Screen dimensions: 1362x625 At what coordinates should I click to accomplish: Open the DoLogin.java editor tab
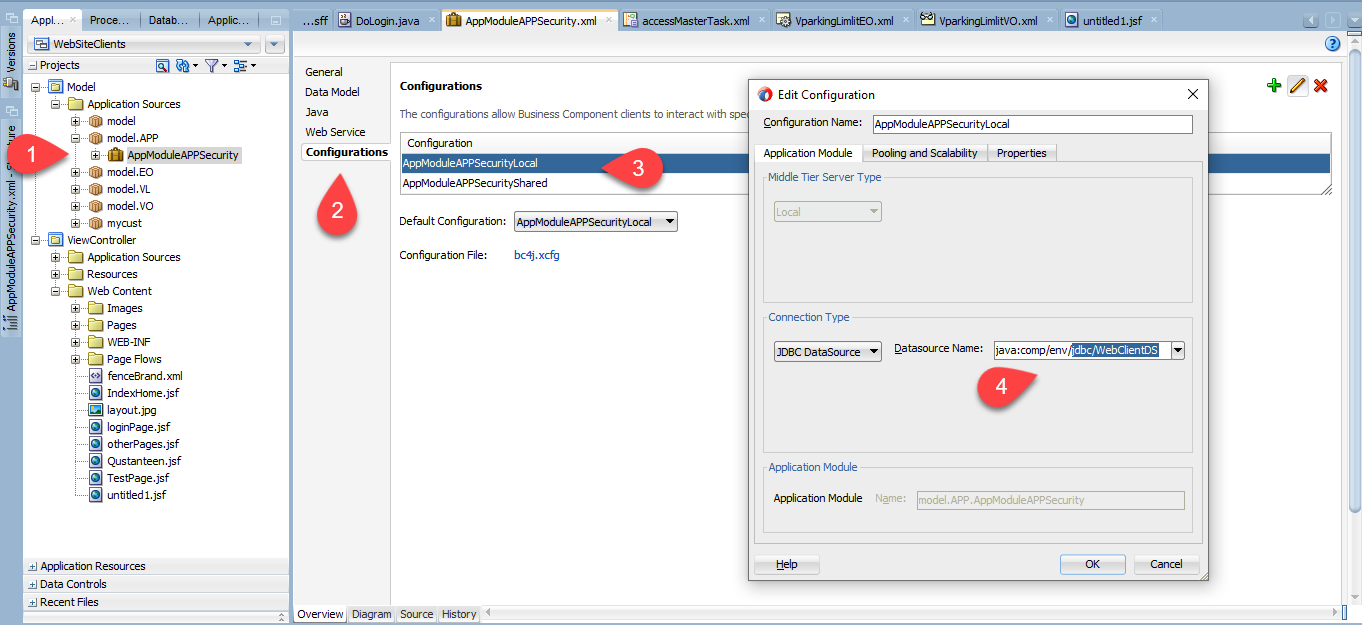(x=378, y=20)
